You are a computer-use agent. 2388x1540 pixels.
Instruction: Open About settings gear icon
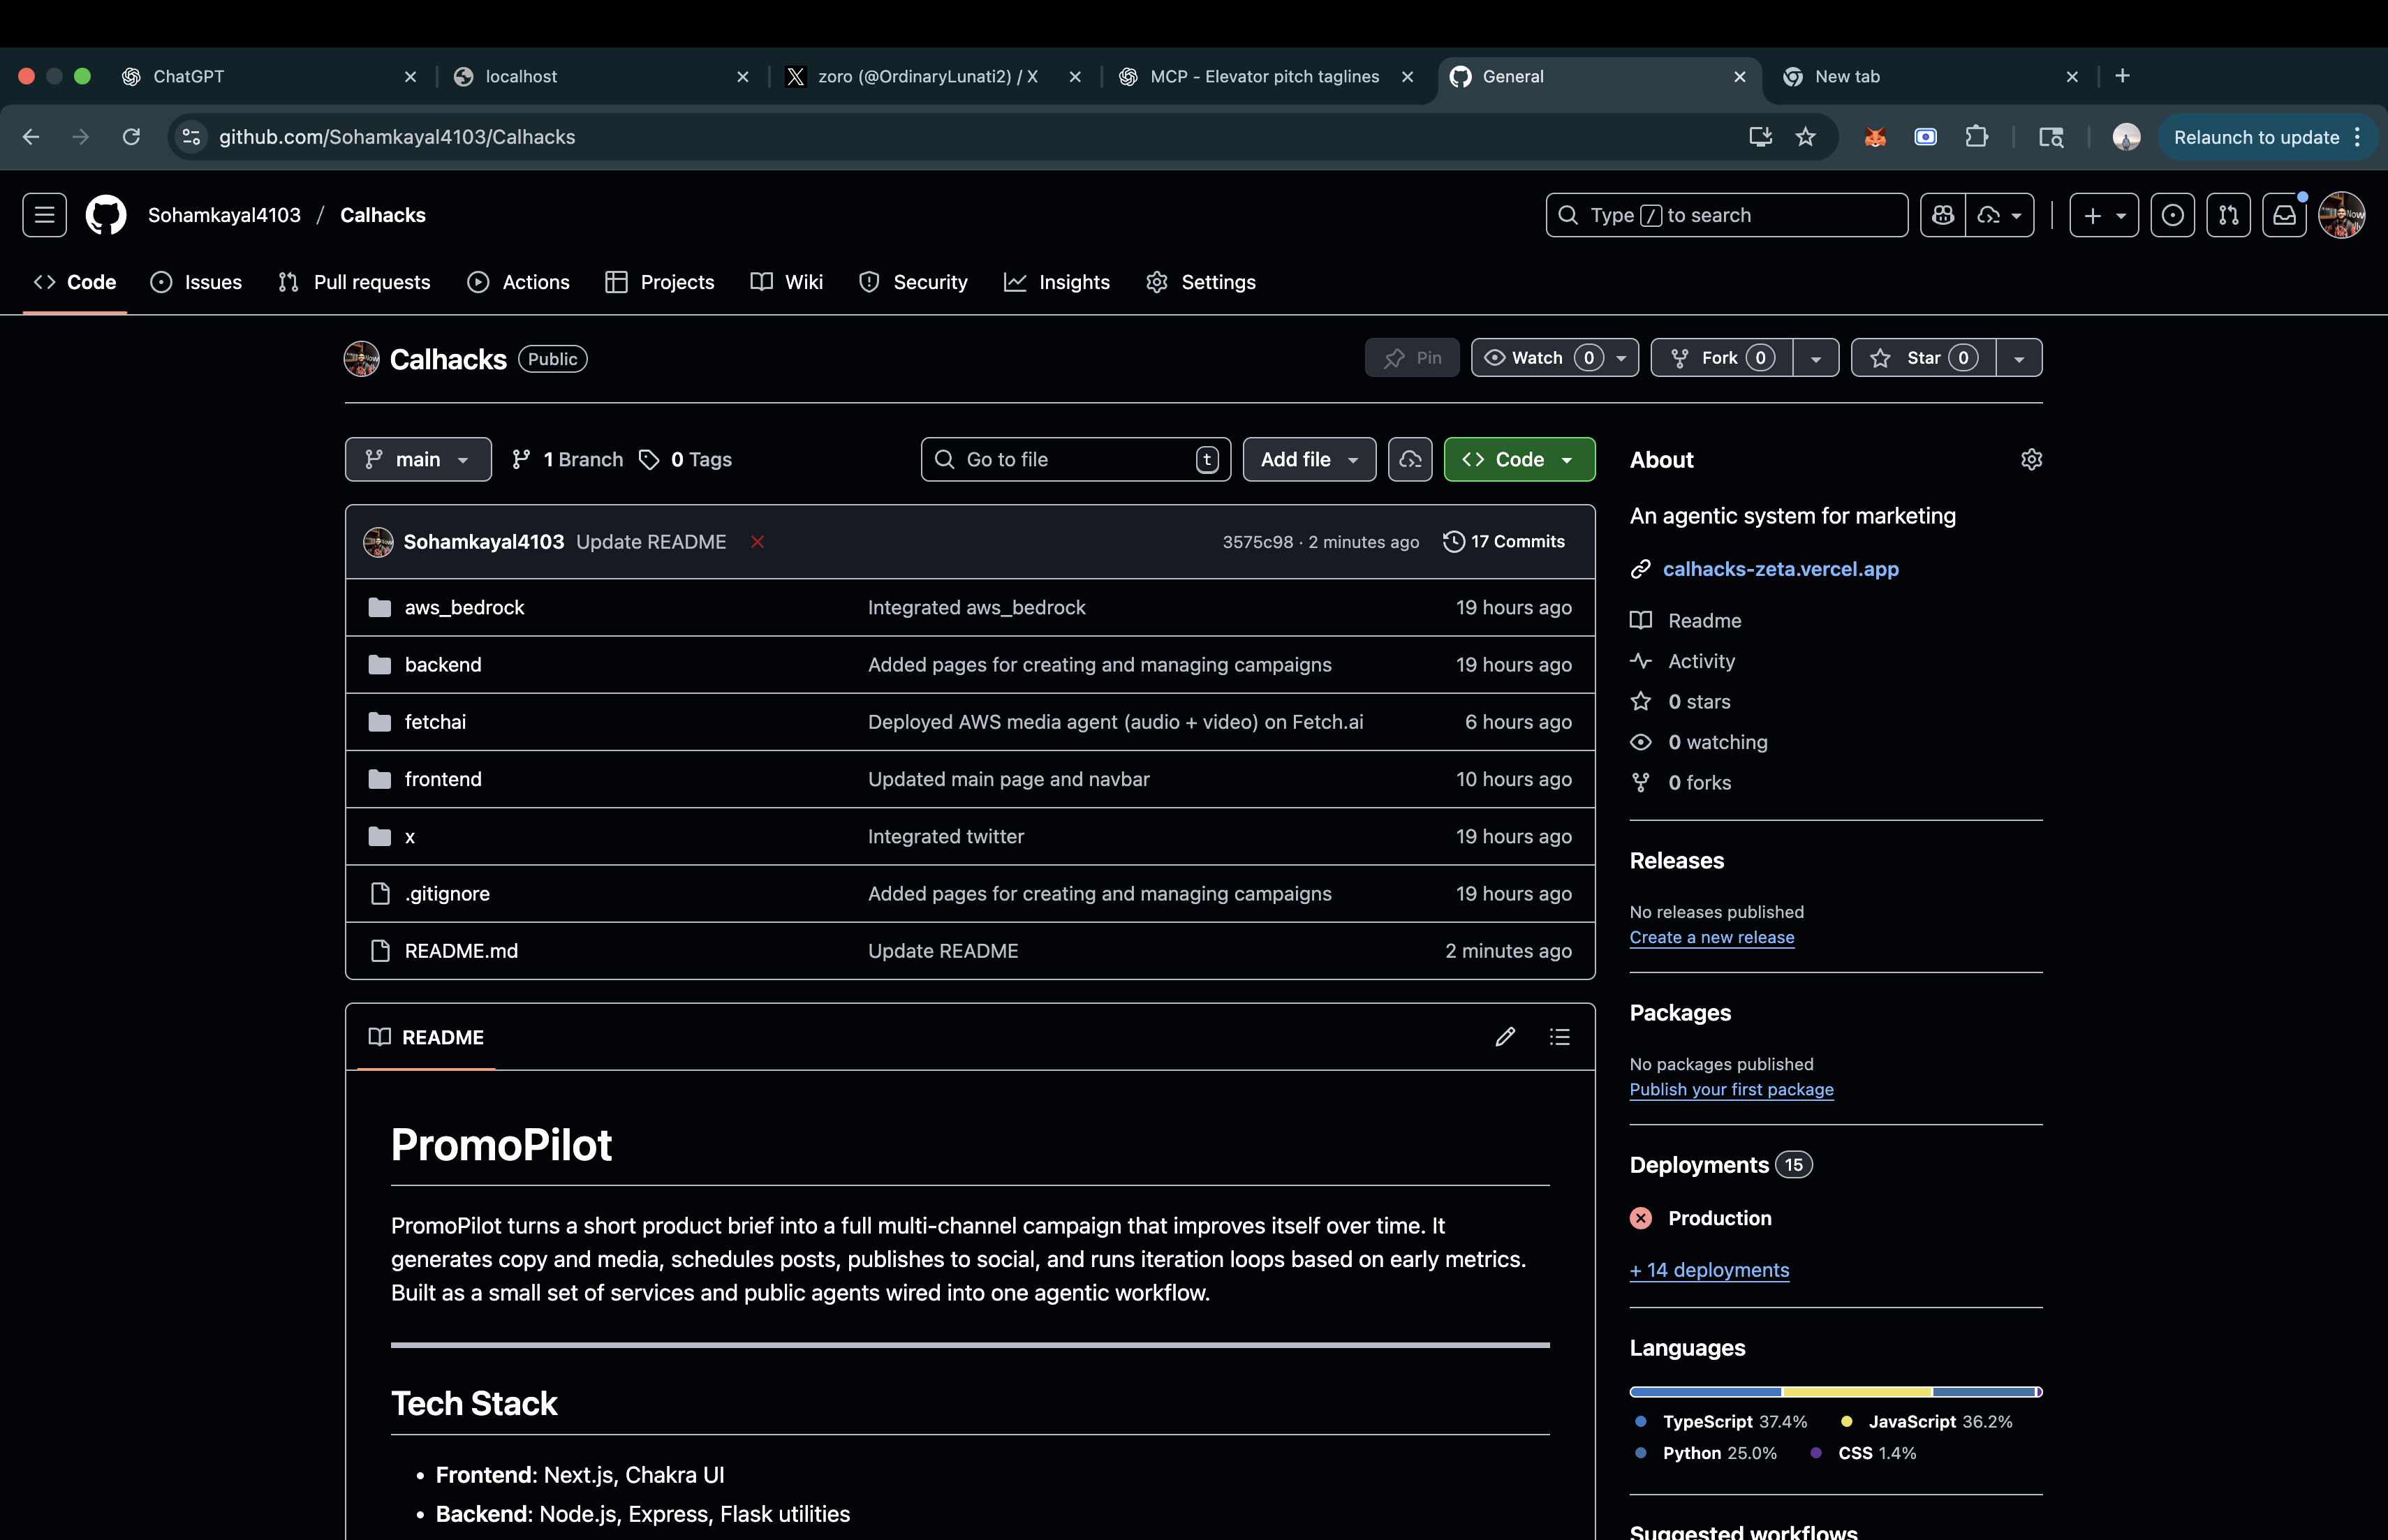click(x=2031, y=460)
